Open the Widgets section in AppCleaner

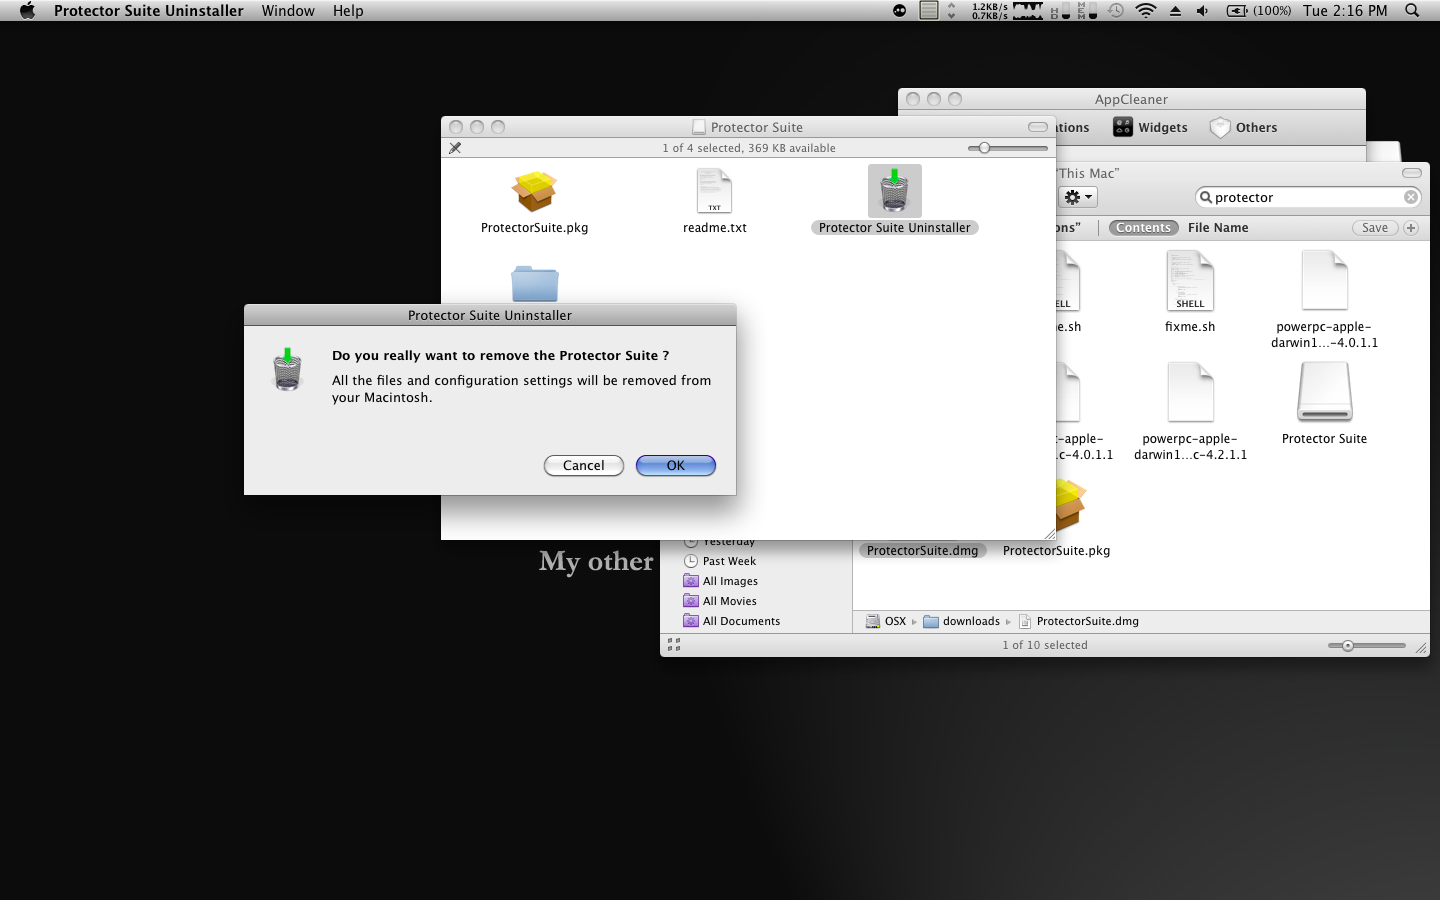pyautogui.click(x=1150, y=128)
